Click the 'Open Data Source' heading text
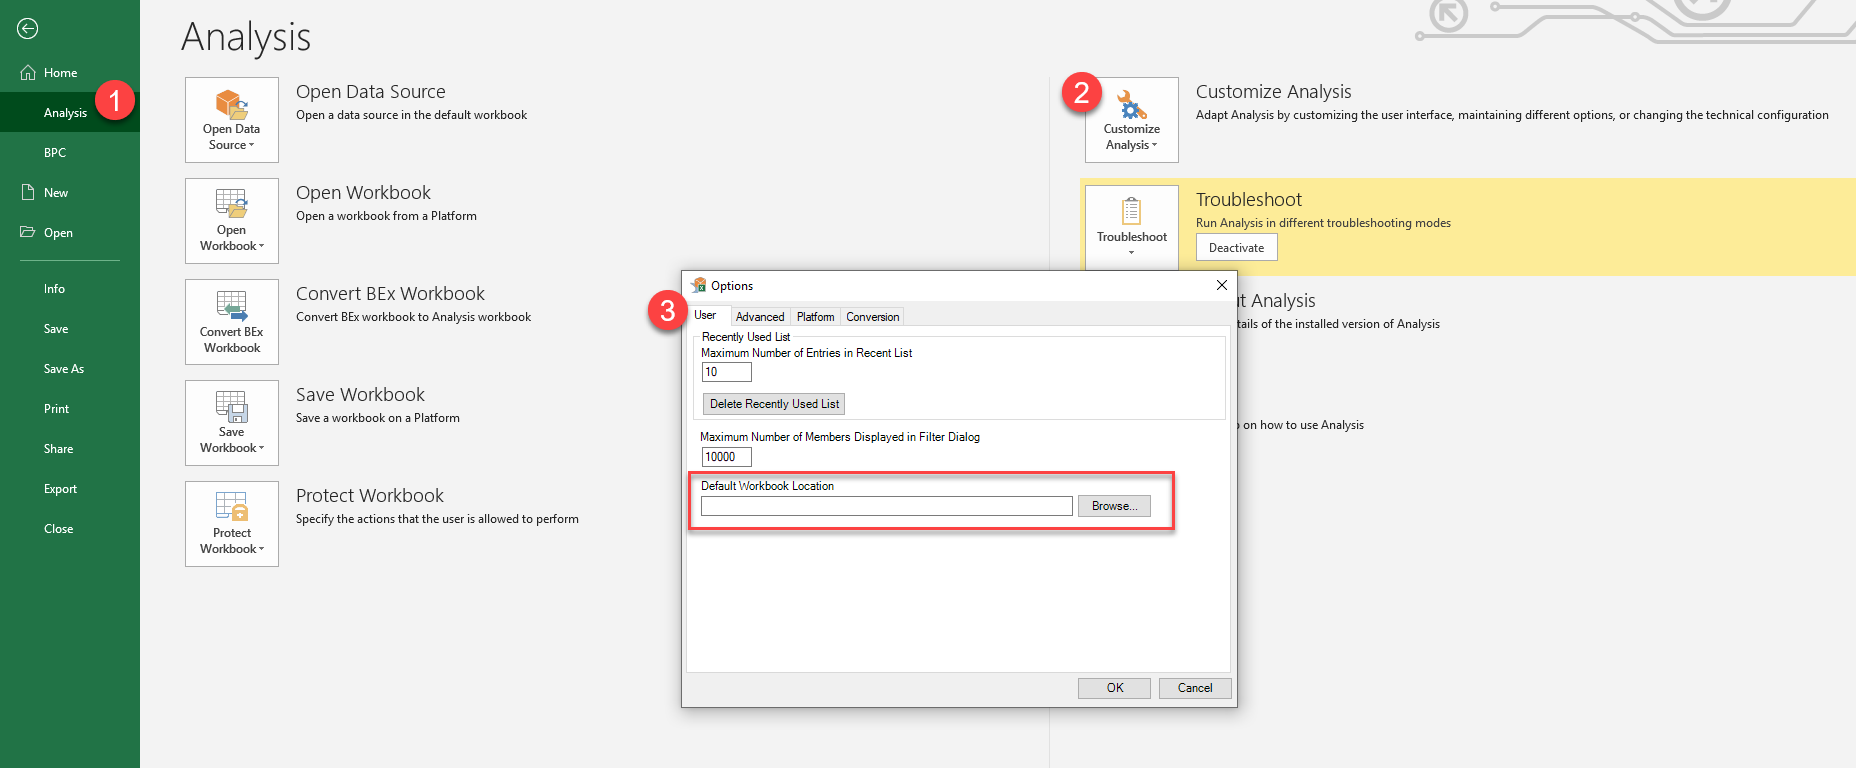The width and height of the screenshot is (1856, 768). tap(371, 92)
